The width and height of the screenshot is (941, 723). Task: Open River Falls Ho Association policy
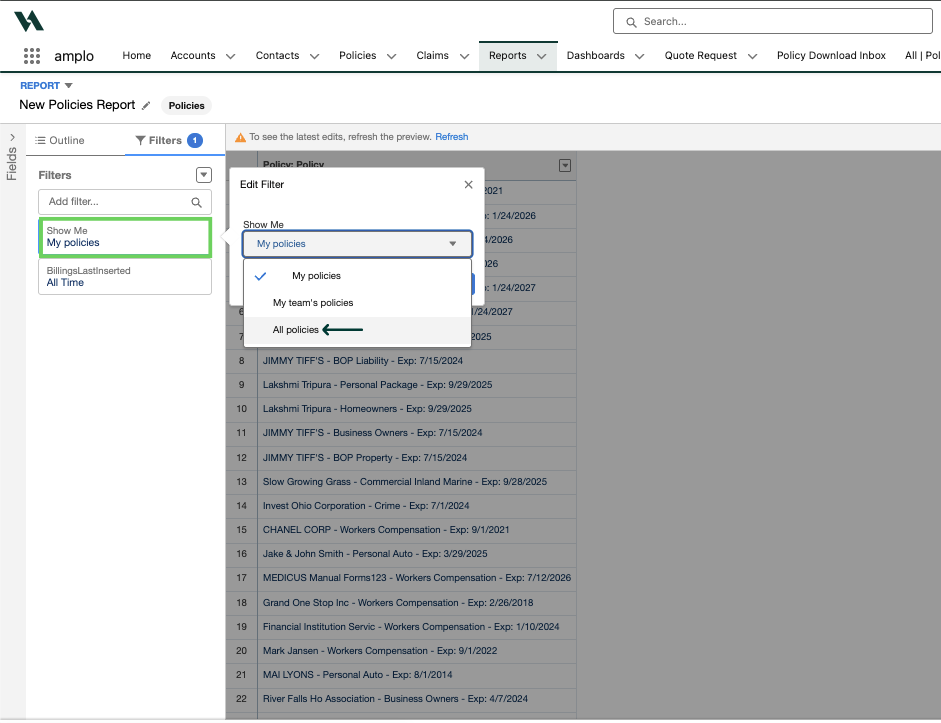[x=395, y=699]
